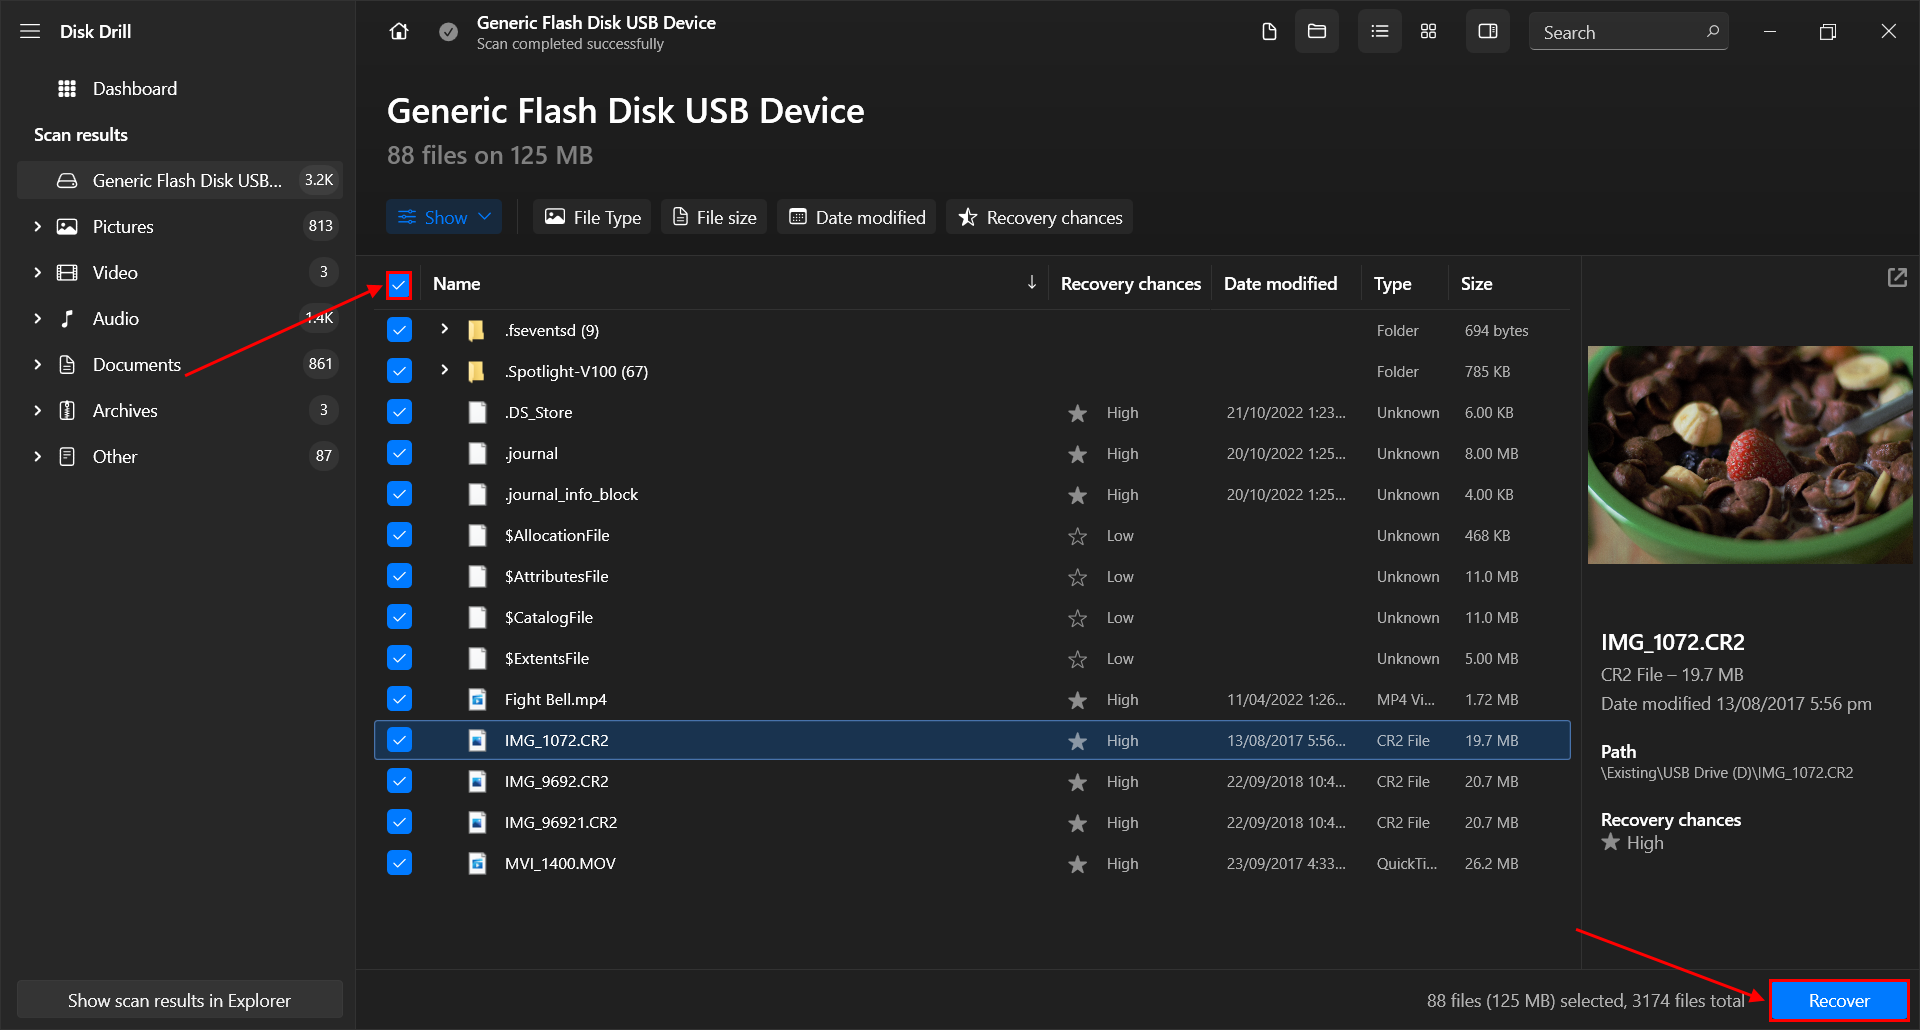
Task: Click the search magnifier icon
Action: (1713, 32)
